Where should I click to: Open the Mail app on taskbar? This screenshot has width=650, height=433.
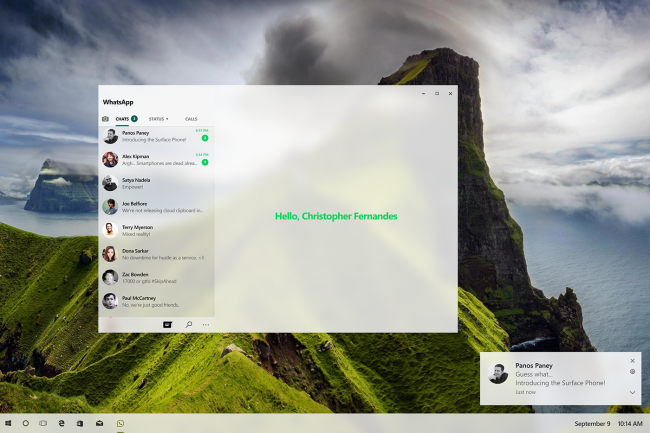[99, 423]
